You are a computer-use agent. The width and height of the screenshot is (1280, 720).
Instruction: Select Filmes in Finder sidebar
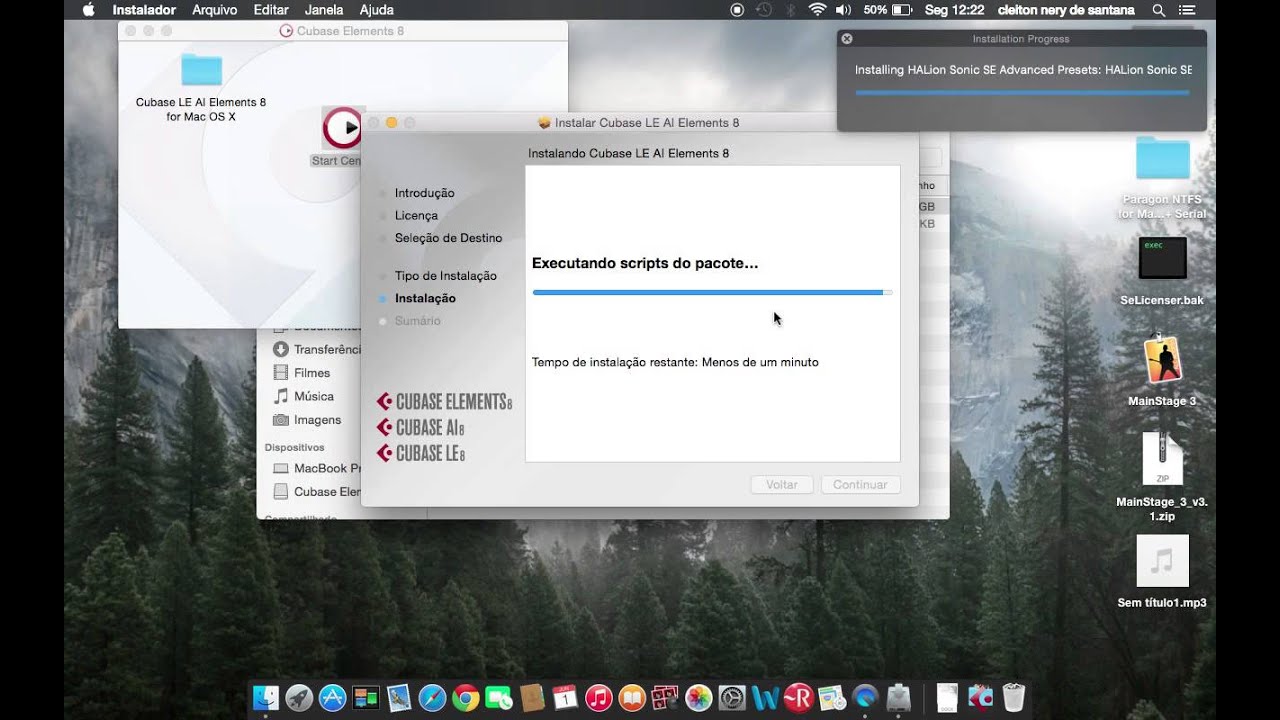302,373
